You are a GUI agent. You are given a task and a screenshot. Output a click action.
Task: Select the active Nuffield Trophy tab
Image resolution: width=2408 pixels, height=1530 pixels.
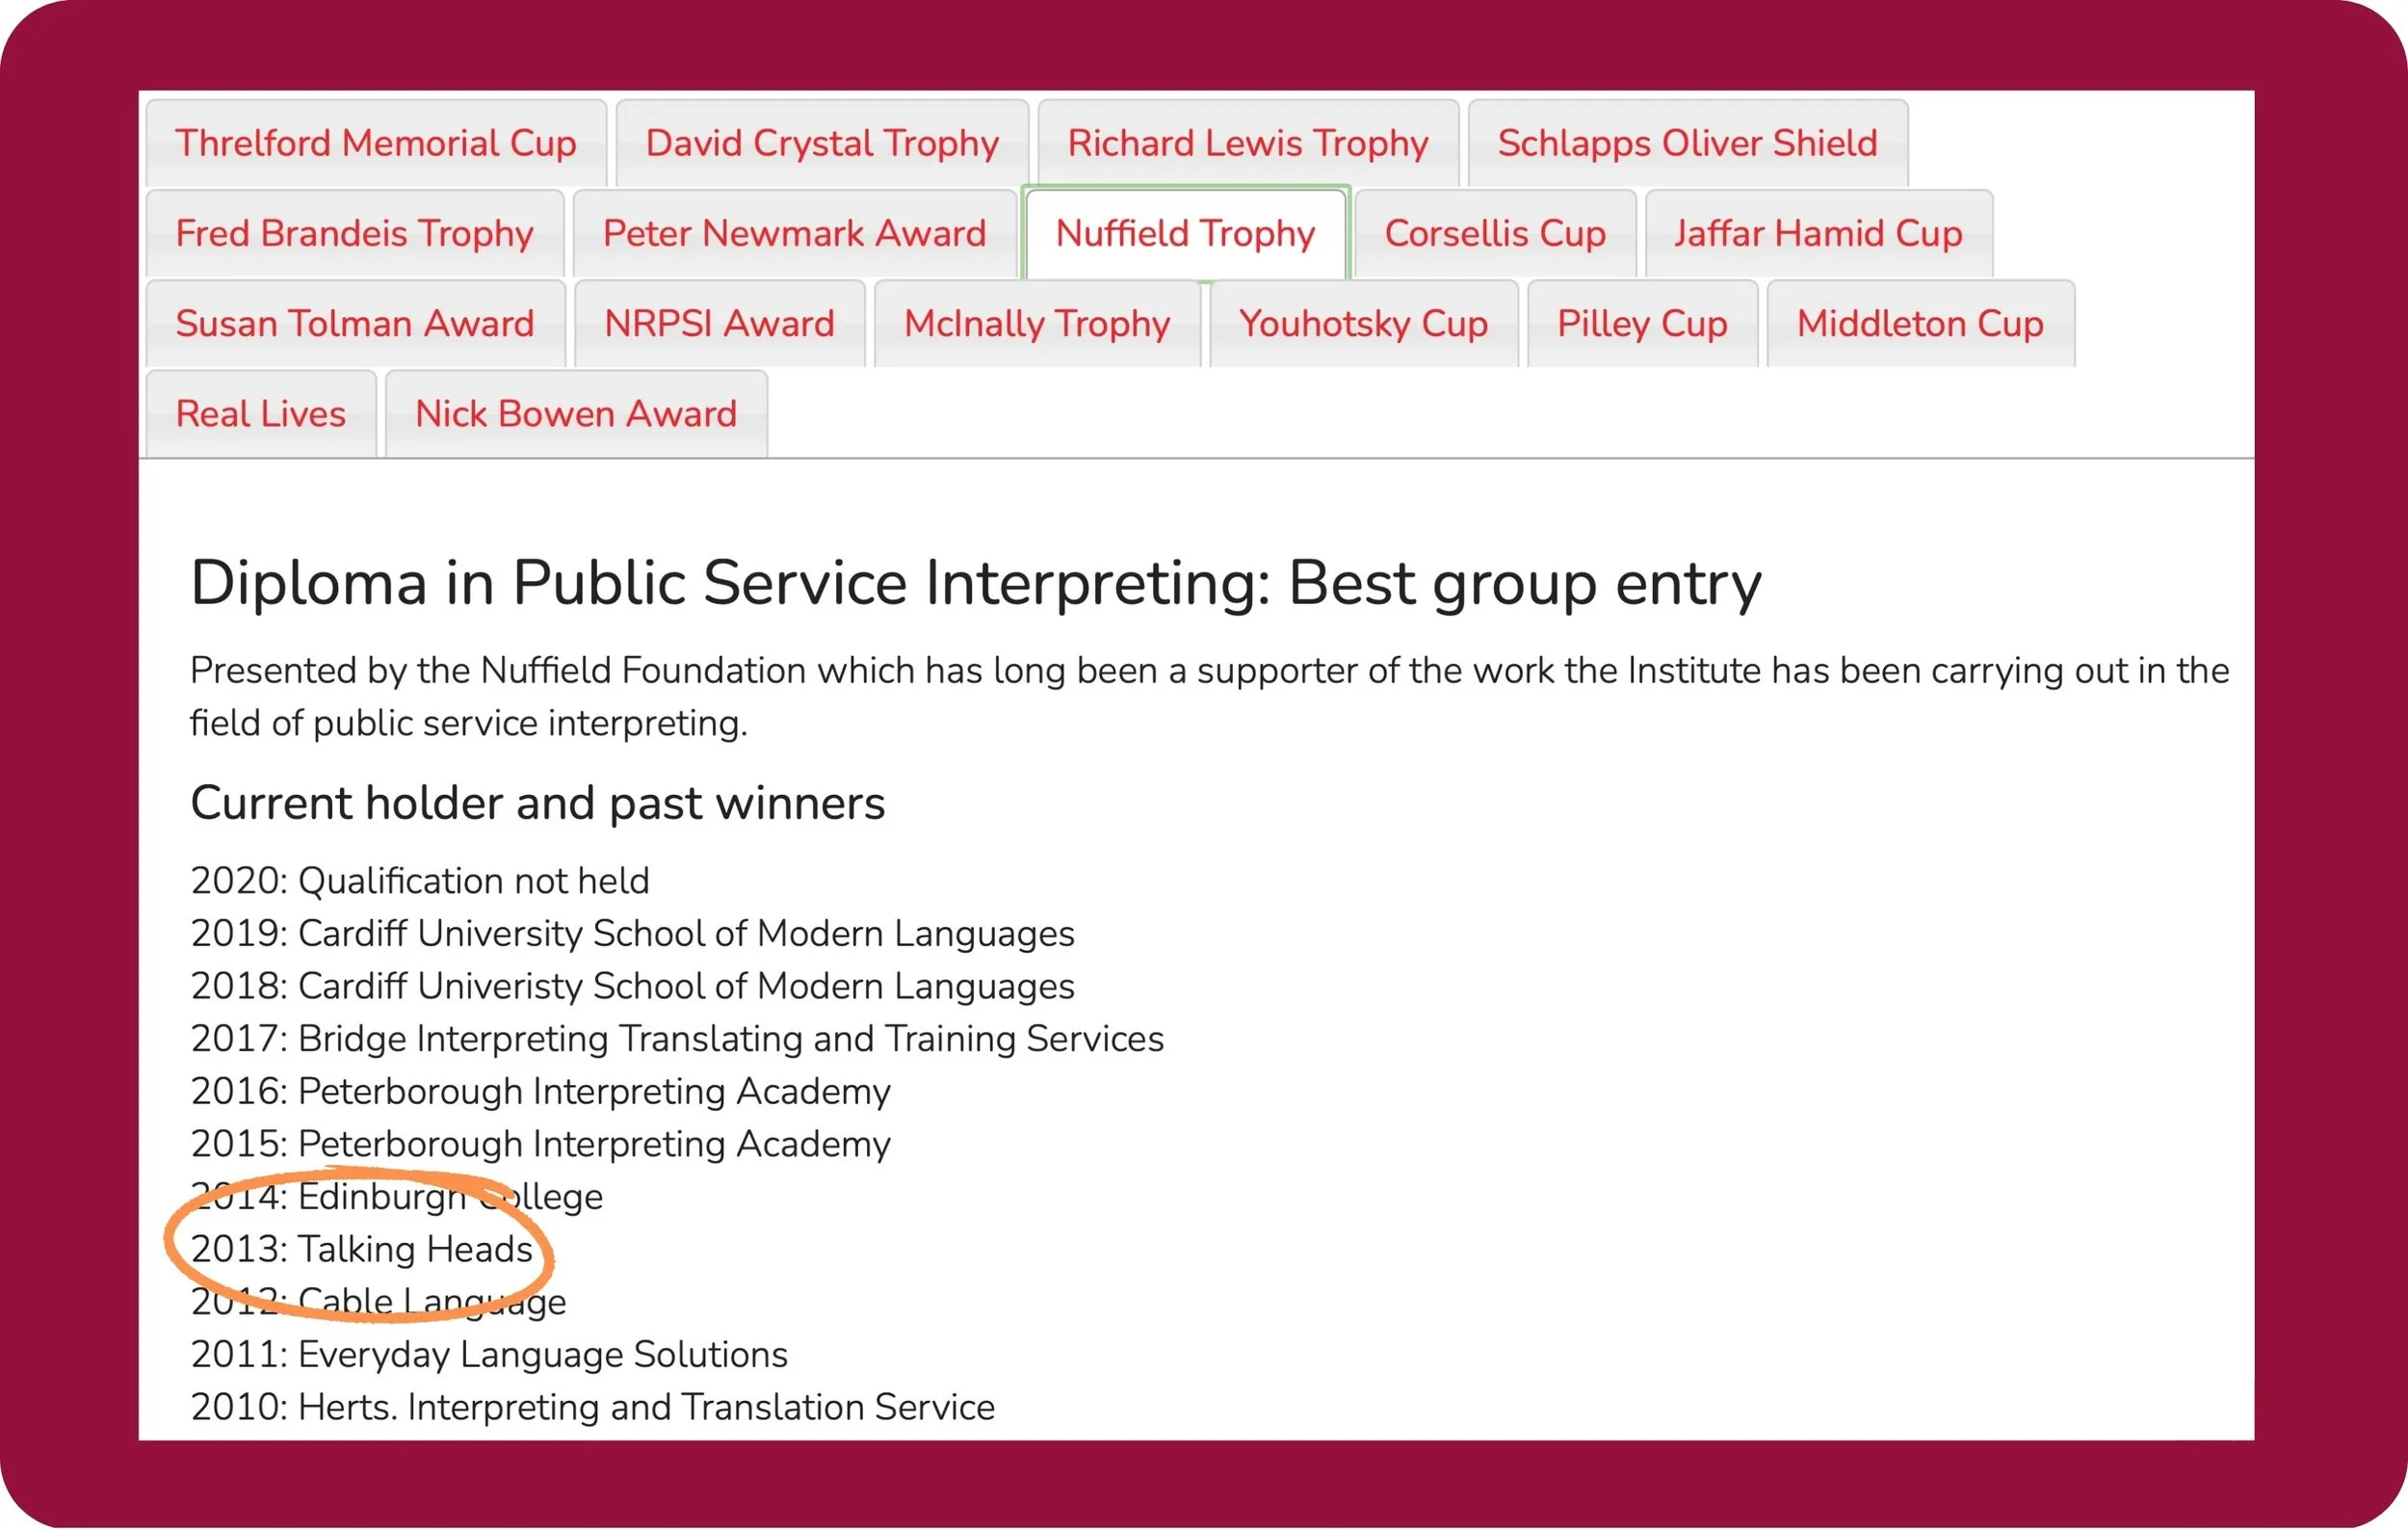click(1185, 233)
